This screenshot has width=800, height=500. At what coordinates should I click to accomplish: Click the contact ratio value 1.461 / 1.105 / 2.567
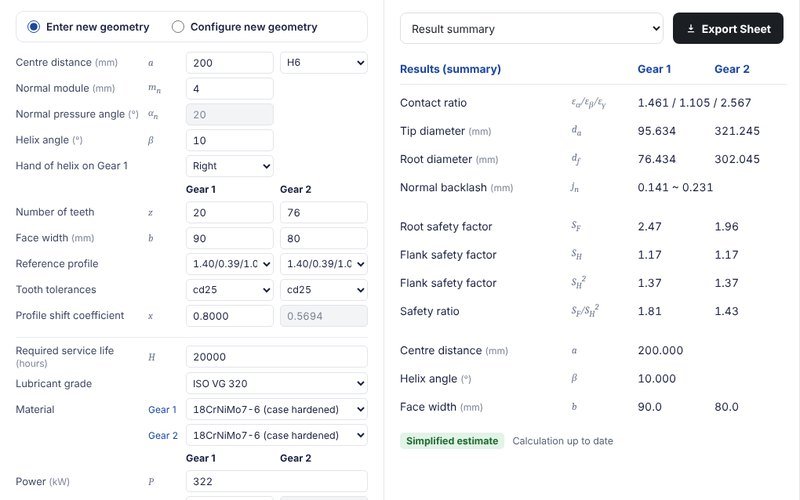(x=694, y=103)
